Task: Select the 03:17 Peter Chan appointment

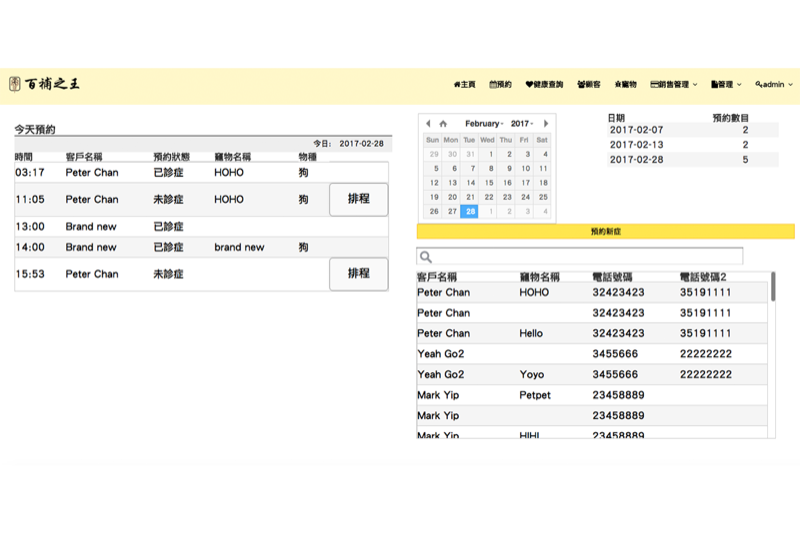Action: 201,172
